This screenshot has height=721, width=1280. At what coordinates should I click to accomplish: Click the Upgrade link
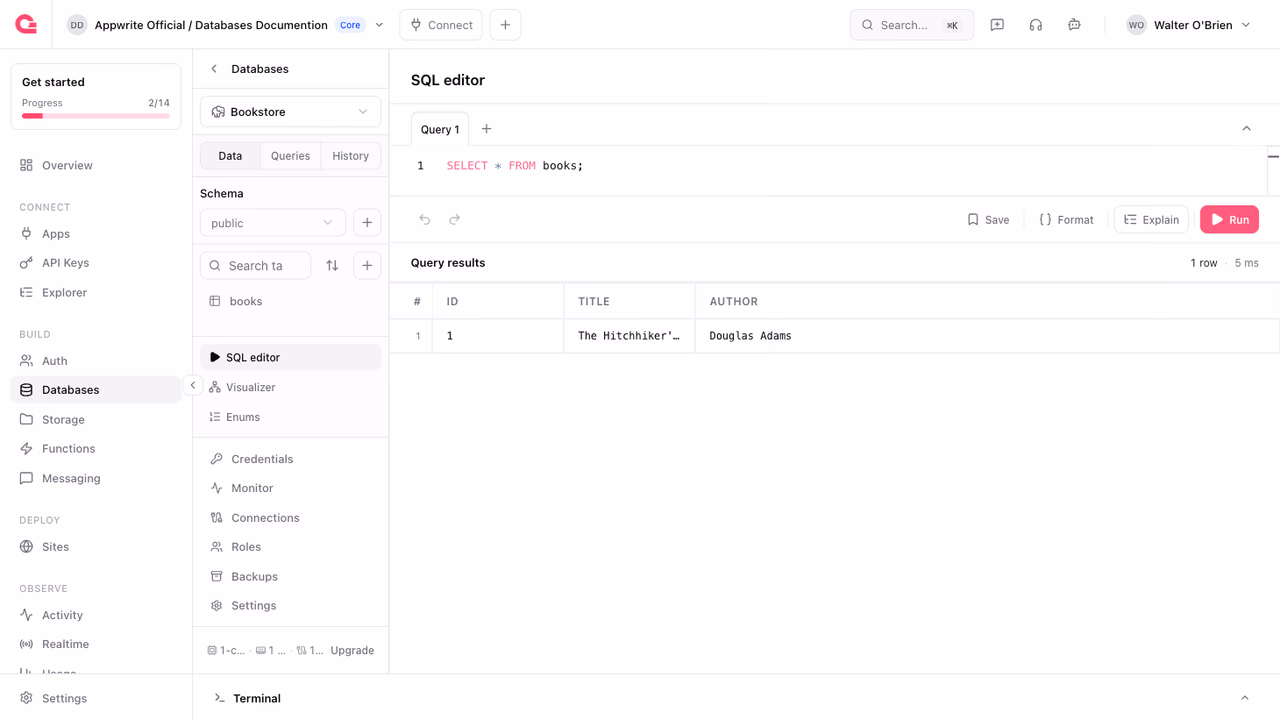(352, 650)
